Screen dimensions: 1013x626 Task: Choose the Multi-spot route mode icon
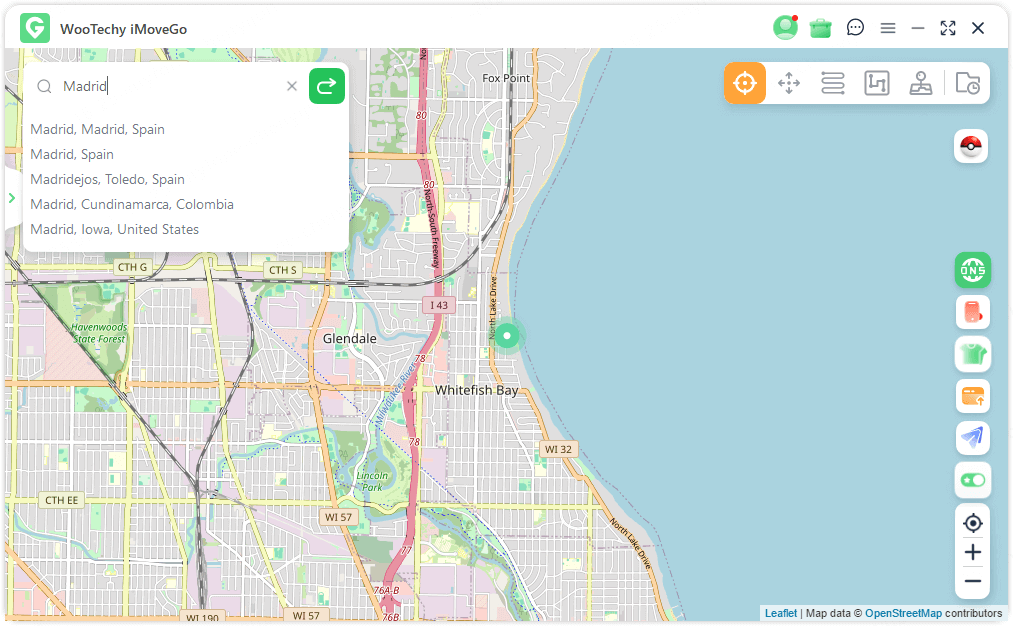coord(876,83)
